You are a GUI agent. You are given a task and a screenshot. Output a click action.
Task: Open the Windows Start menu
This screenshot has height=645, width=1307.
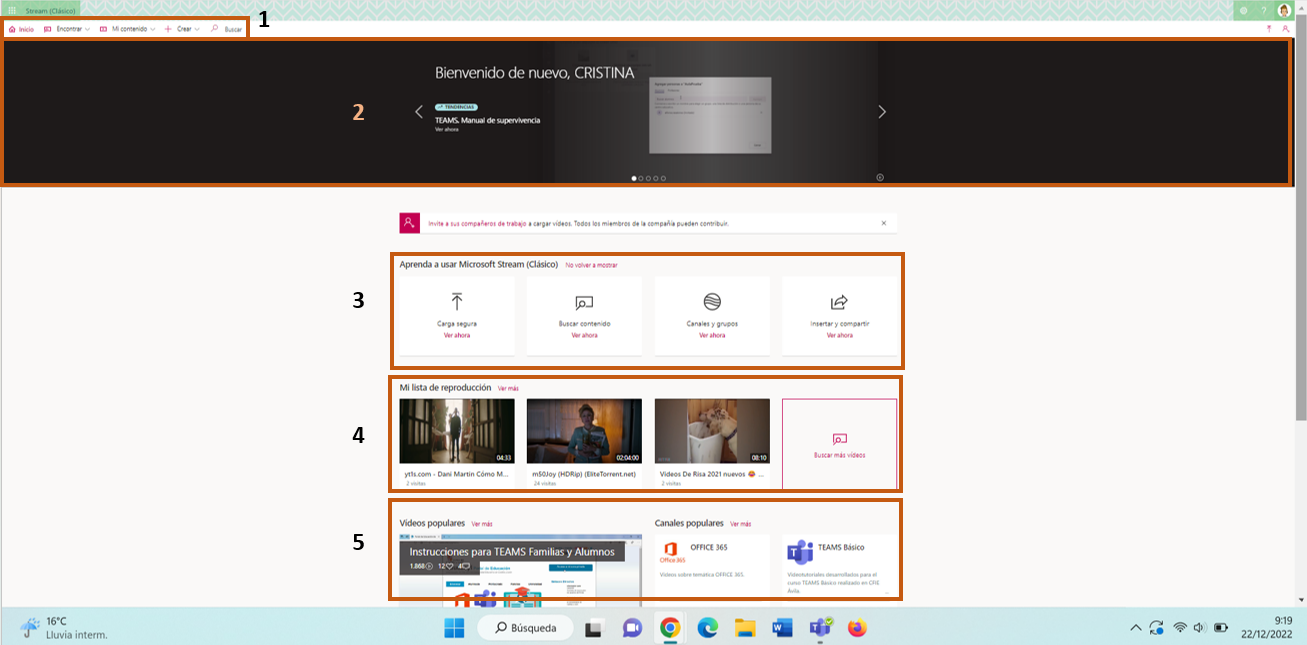coord(454,628)
